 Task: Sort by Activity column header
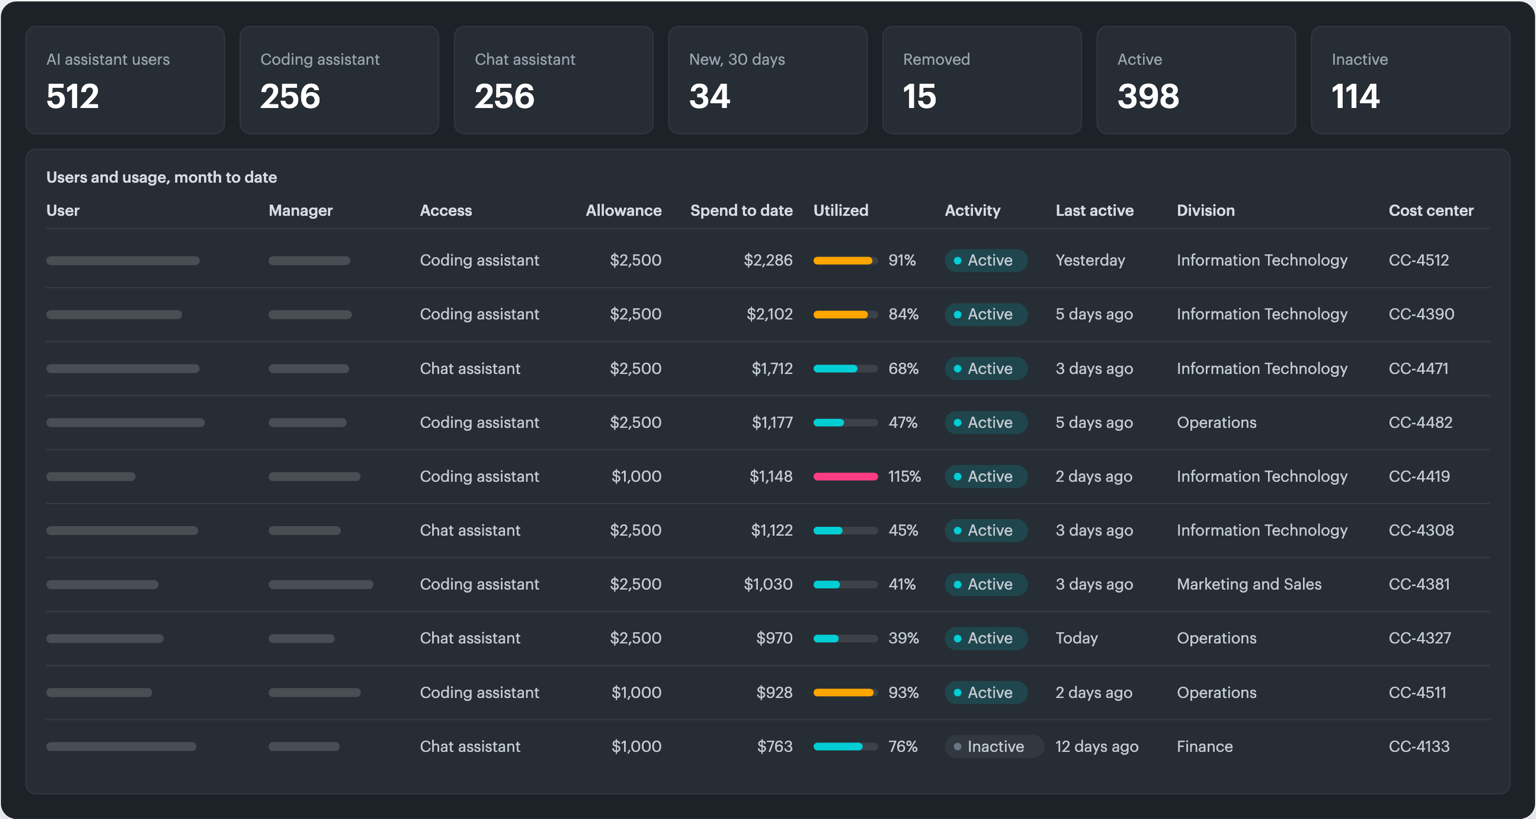click(x=972, y=210)
